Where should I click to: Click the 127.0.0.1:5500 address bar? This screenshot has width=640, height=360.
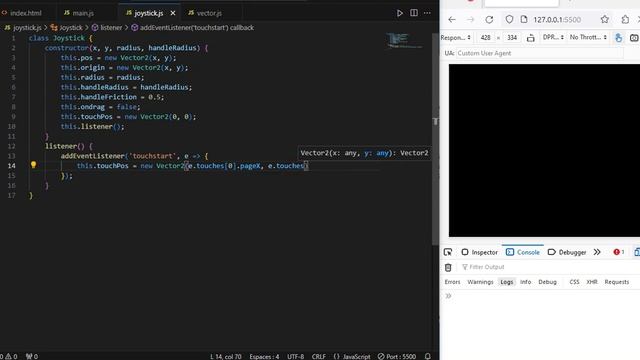tap(557, 20)
